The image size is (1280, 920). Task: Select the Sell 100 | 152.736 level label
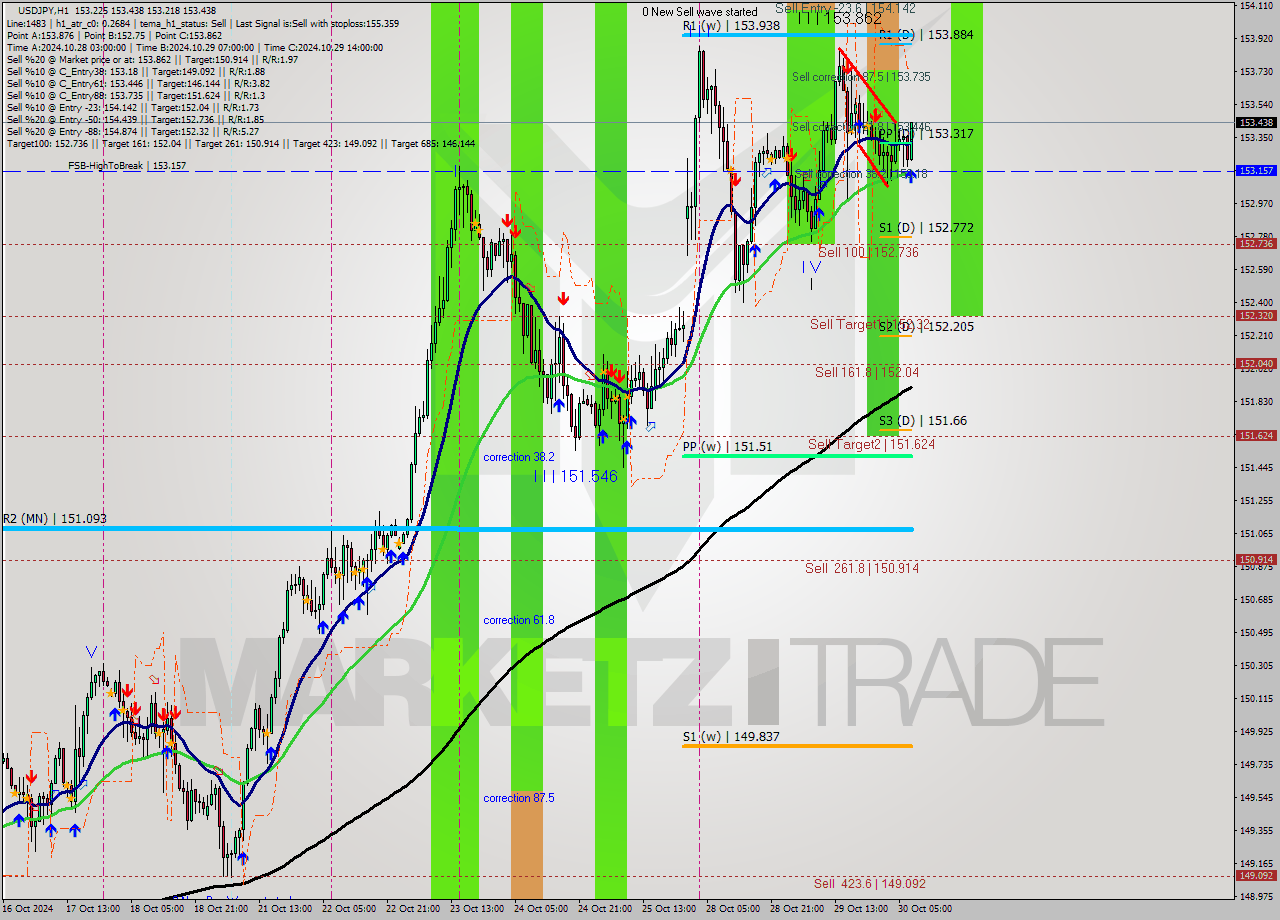click(868, 253)
